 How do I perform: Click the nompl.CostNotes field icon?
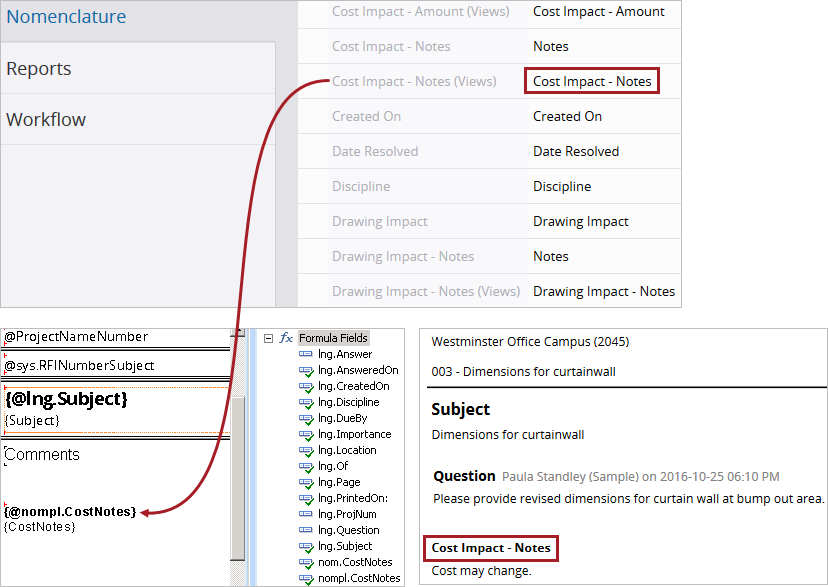306,578
